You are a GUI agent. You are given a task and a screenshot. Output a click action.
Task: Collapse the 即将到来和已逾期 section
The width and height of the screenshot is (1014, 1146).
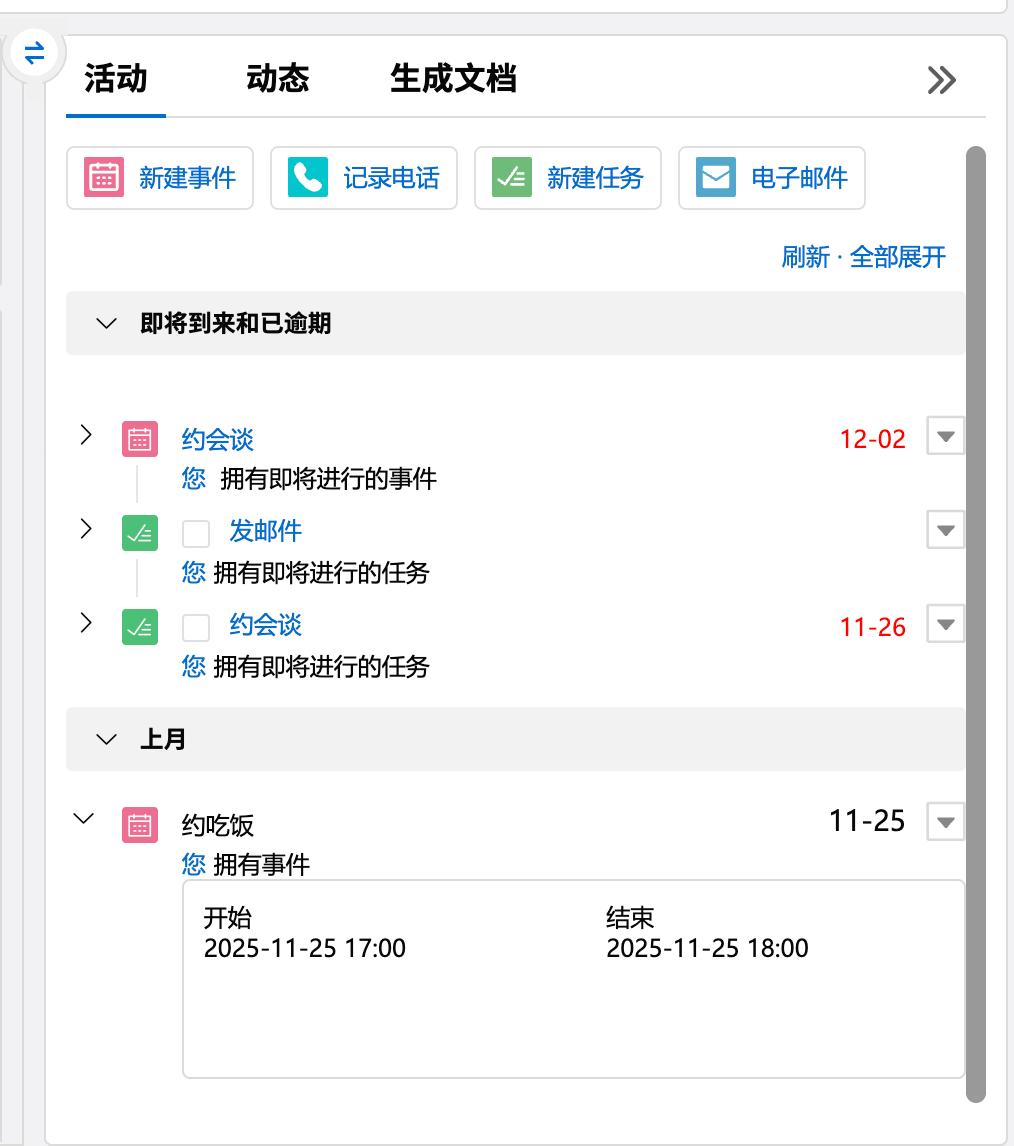[106, 323]
